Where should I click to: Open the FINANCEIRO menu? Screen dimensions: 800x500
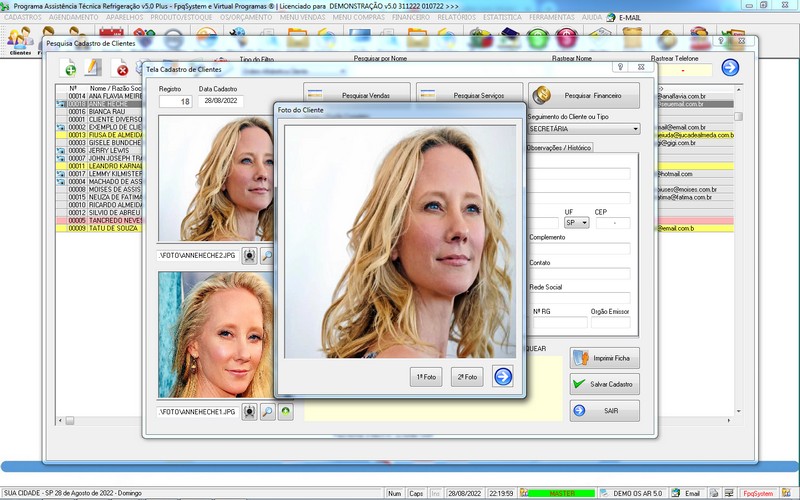coord(411,17)
